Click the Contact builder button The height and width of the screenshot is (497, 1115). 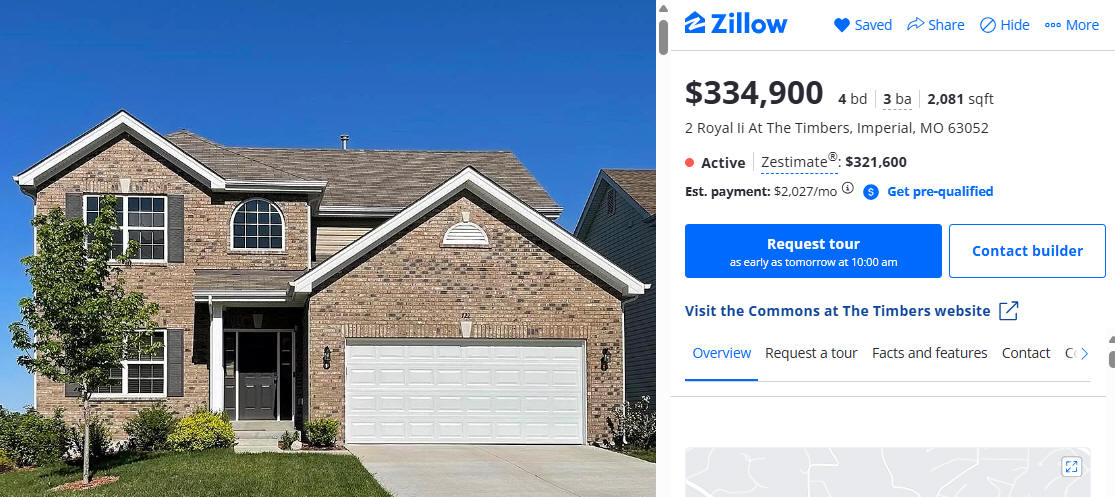[x=1028, y=251]
